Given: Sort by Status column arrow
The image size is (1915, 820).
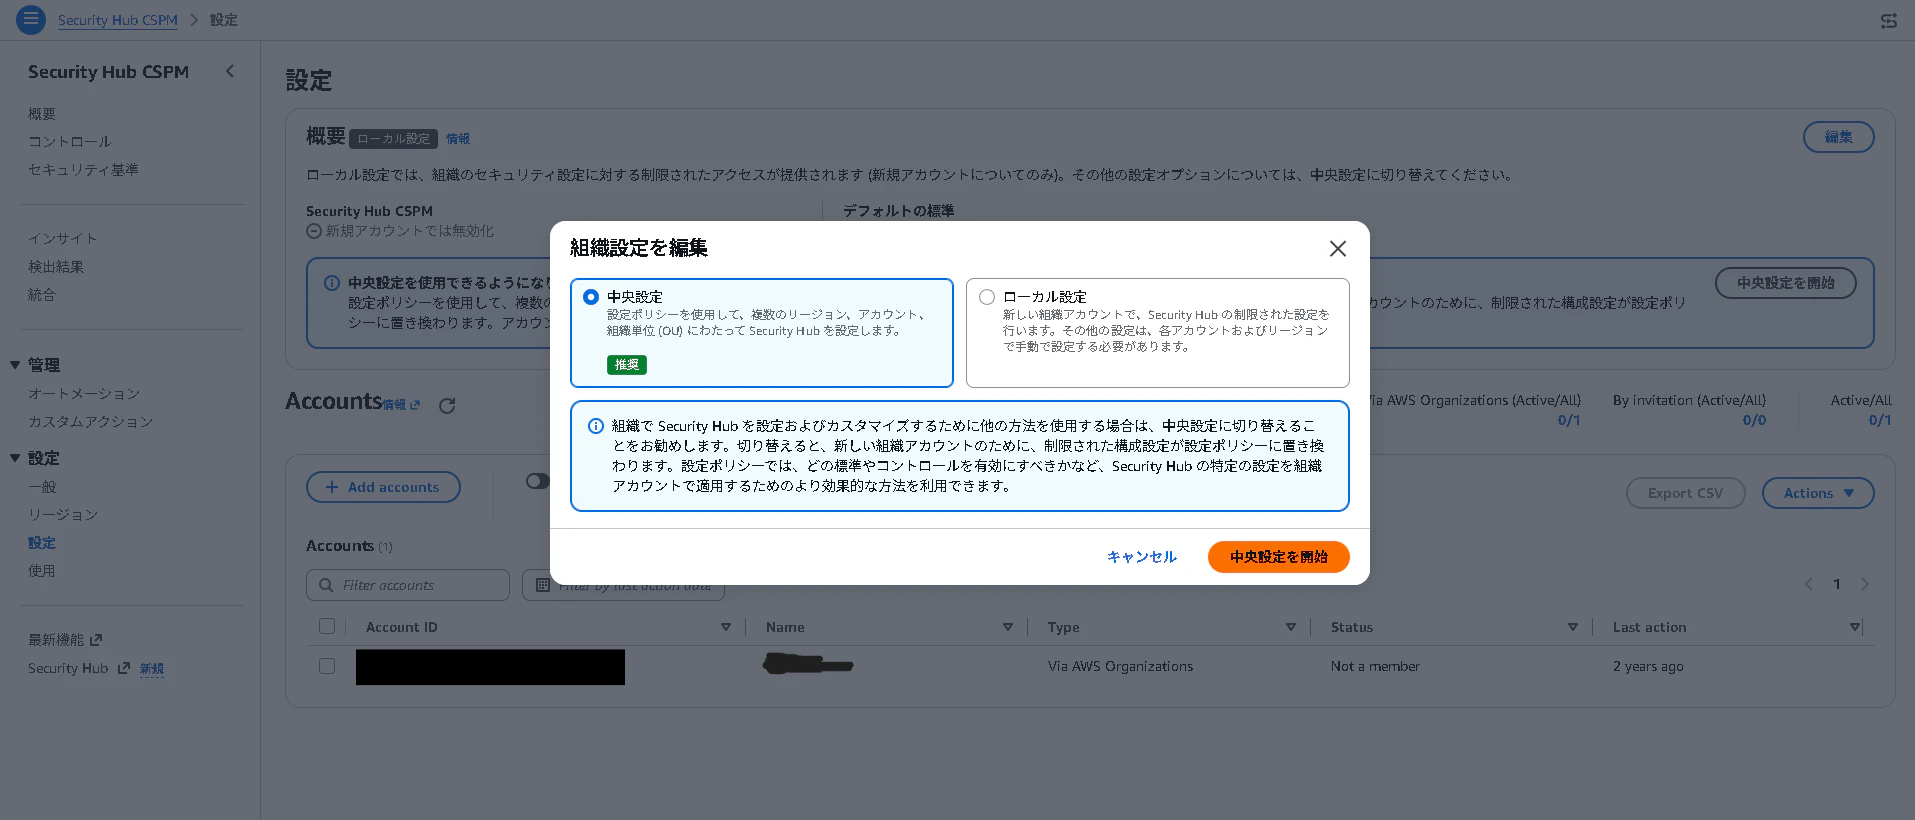Looking at the screenshot, I should [x=1572, y=627].
